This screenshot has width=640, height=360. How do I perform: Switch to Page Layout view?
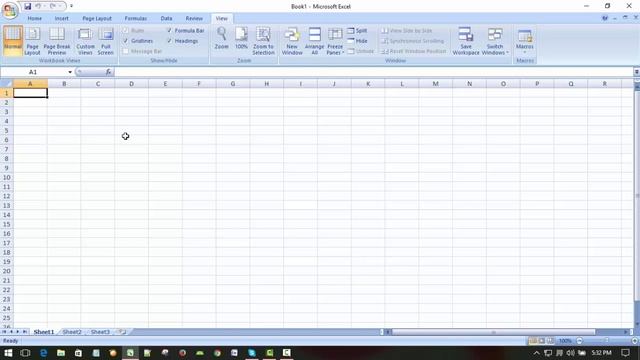pos(32,40)
